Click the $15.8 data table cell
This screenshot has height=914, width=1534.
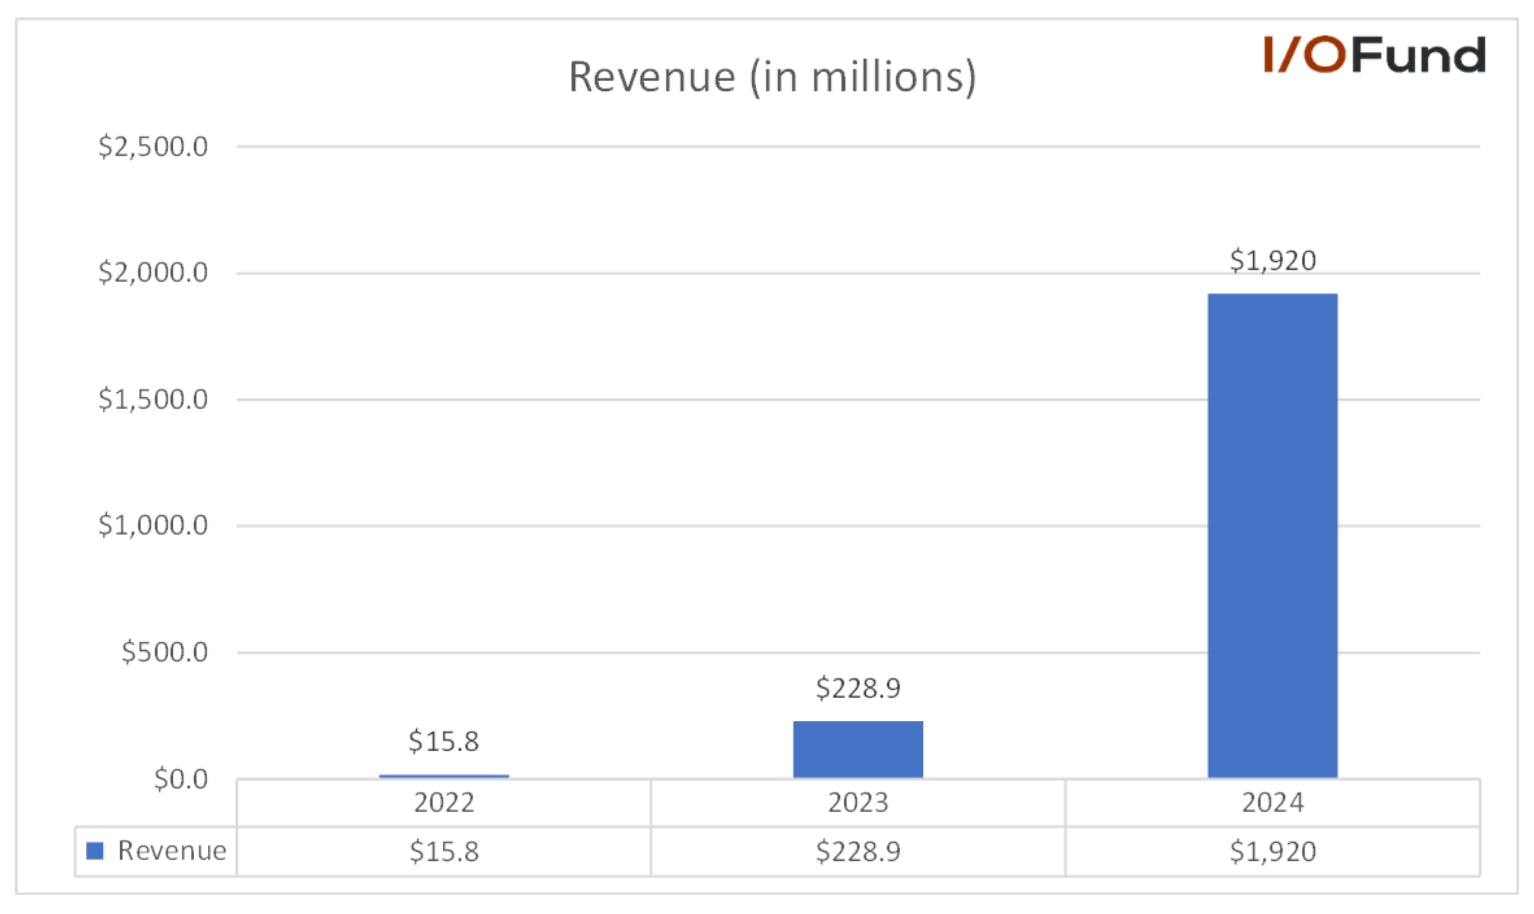click(x=444, y=852)
